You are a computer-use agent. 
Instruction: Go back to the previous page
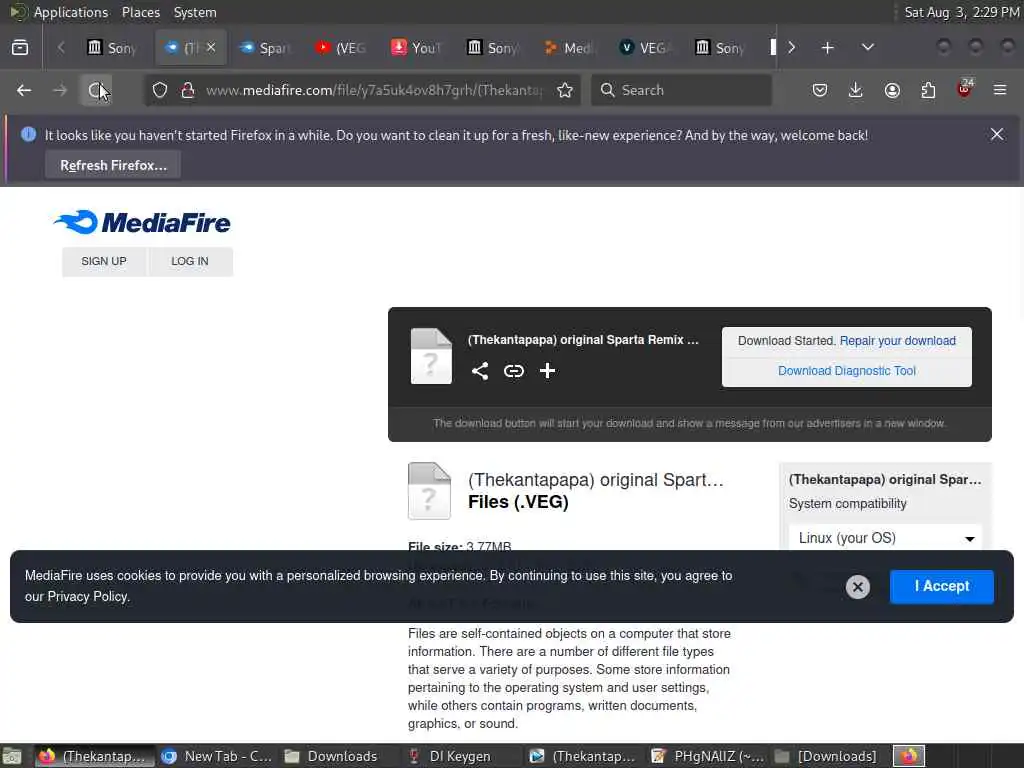point(24,90)
